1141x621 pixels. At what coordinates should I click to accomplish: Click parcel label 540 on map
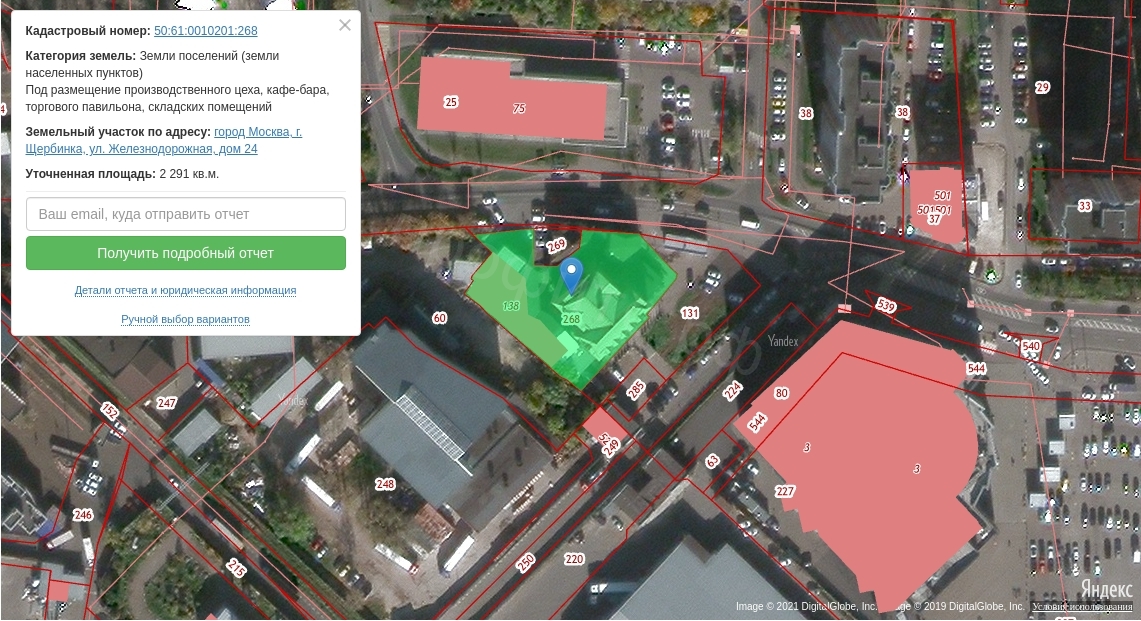pyautogui.click(x=1031, y=347)
